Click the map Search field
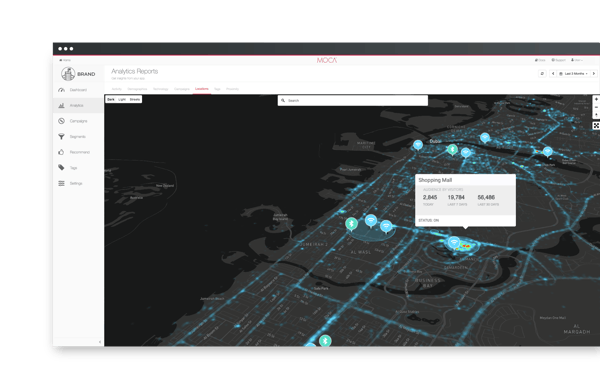Screen dimensions: 600x384 pos(352,101)
